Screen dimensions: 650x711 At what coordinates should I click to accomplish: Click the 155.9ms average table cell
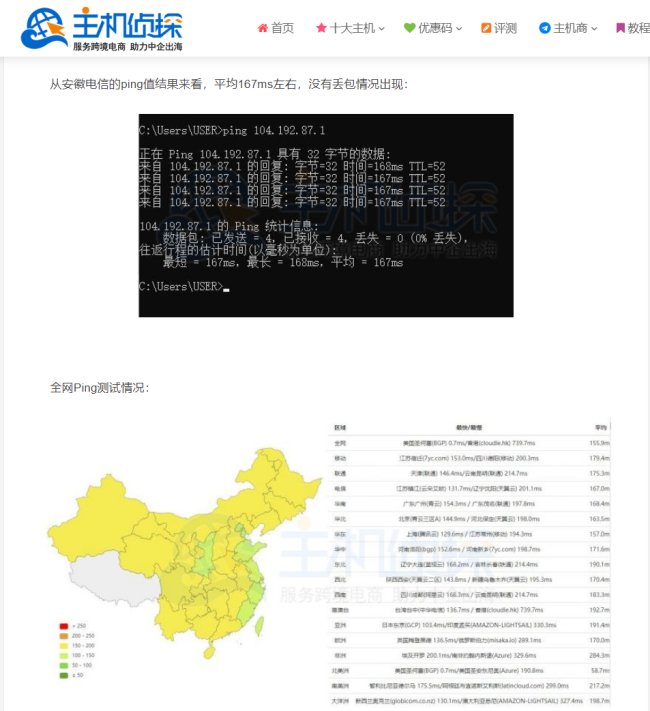(x=599, y=443)
